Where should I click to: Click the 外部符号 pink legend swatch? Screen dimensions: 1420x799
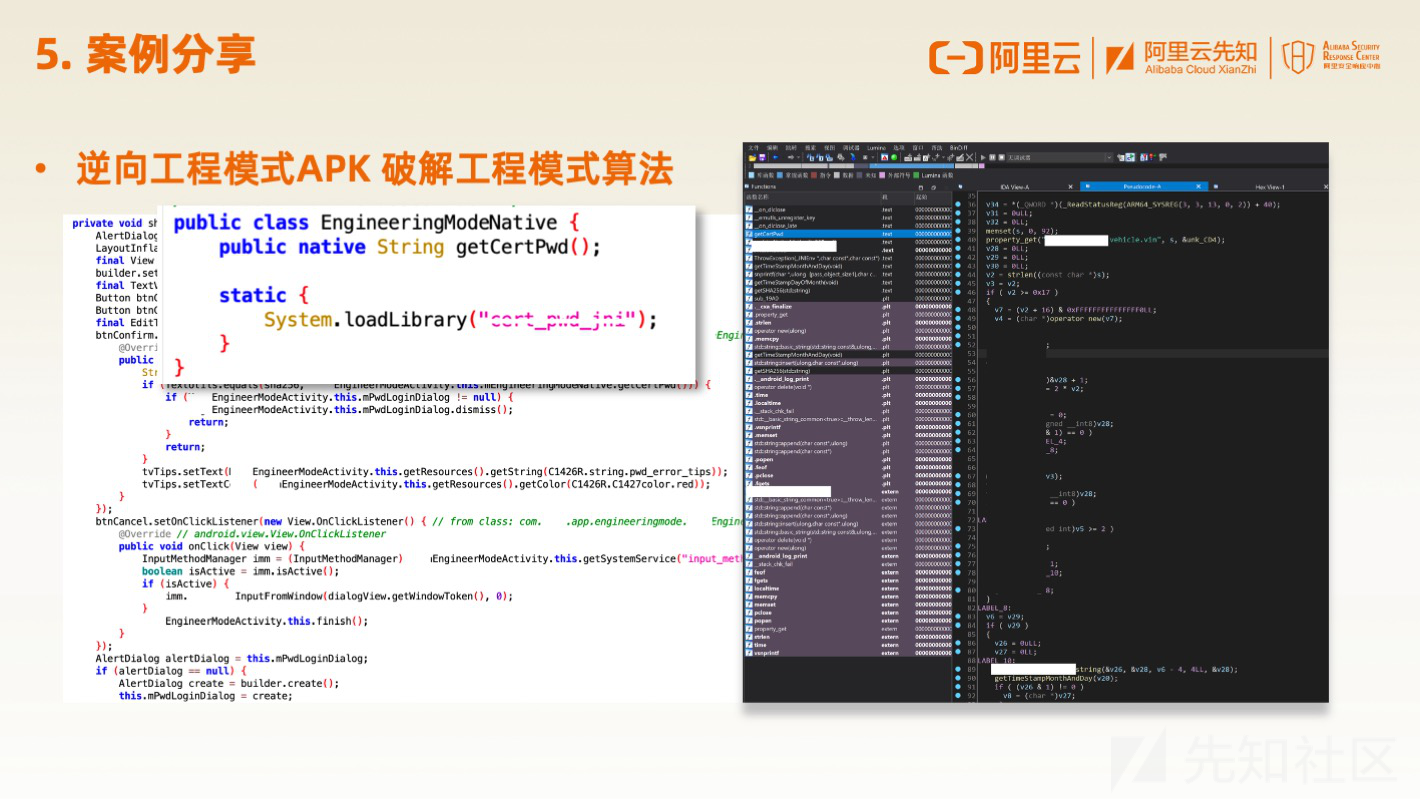point(882,175)
